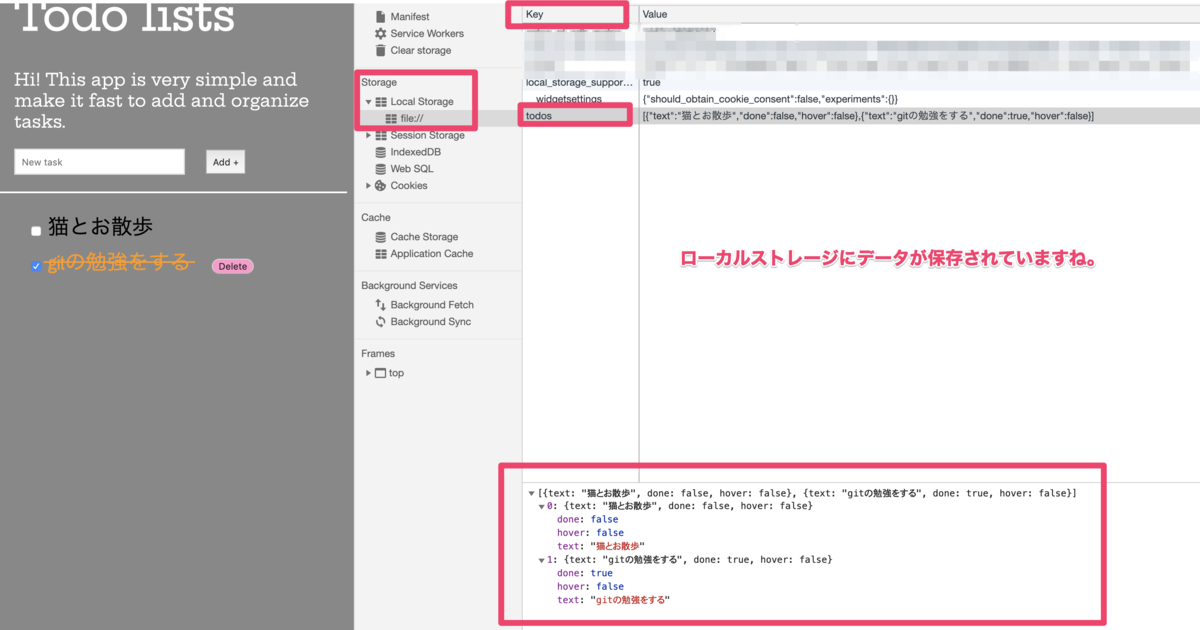The image size is (1200, 630).
Task: Click the Background Sync circular icon
Action: point(381,322)
